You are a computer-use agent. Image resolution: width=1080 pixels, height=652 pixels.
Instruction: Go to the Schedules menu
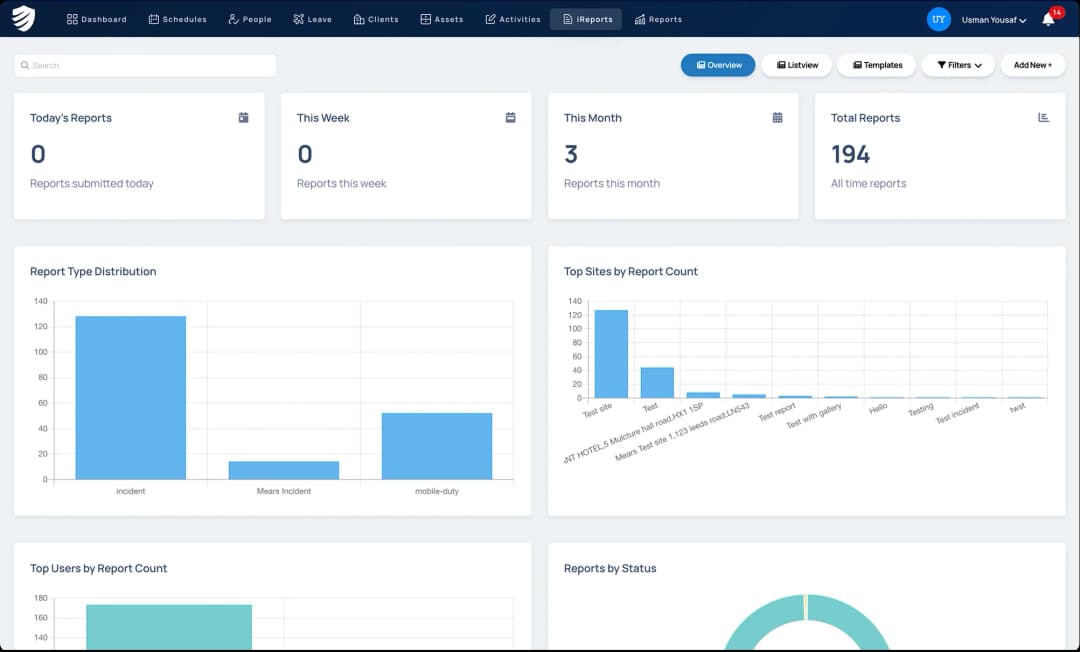coord(177,19)
